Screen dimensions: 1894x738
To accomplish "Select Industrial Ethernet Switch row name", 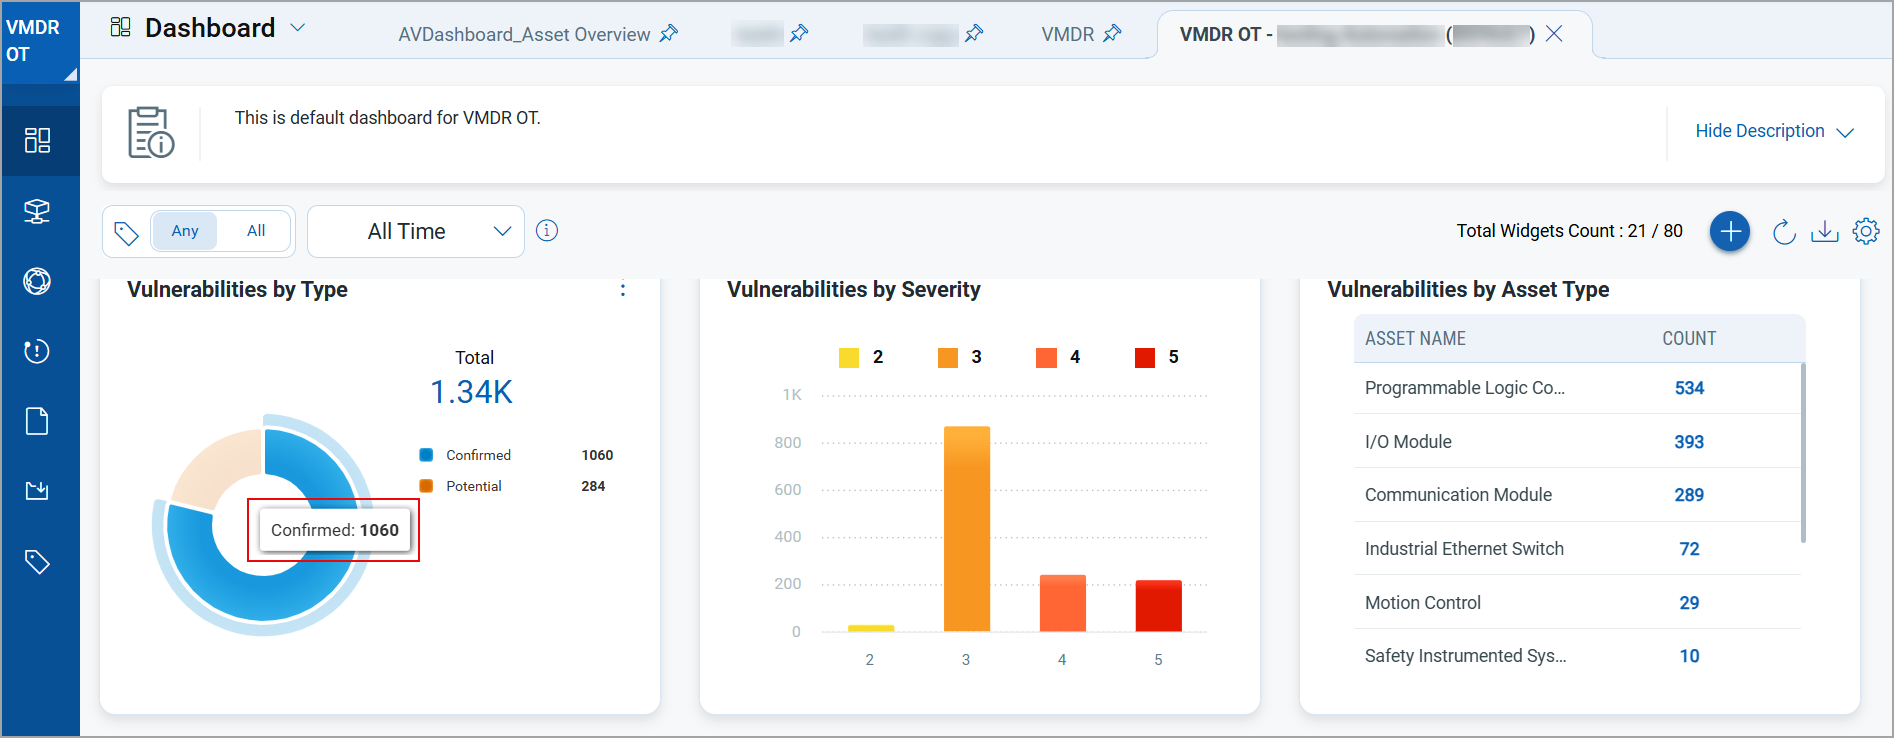I will [x=1464, y=549].
